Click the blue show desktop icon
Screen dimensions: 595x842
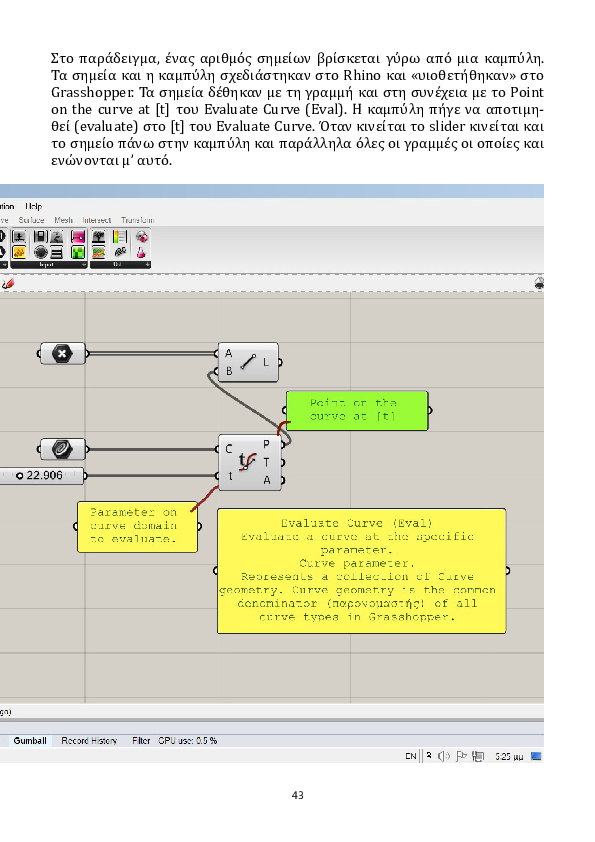536,756
